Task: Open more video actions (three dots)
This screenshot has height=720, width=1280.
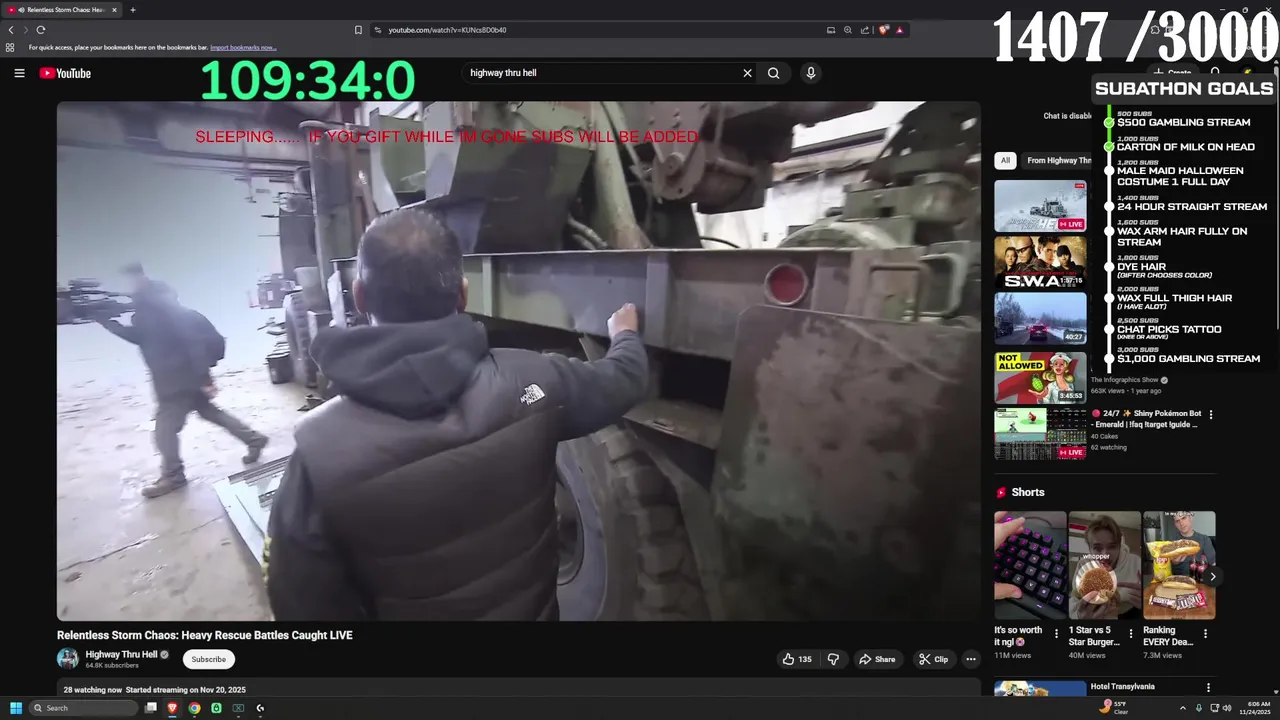Action: pyautogui.click(x=970, y=659)
